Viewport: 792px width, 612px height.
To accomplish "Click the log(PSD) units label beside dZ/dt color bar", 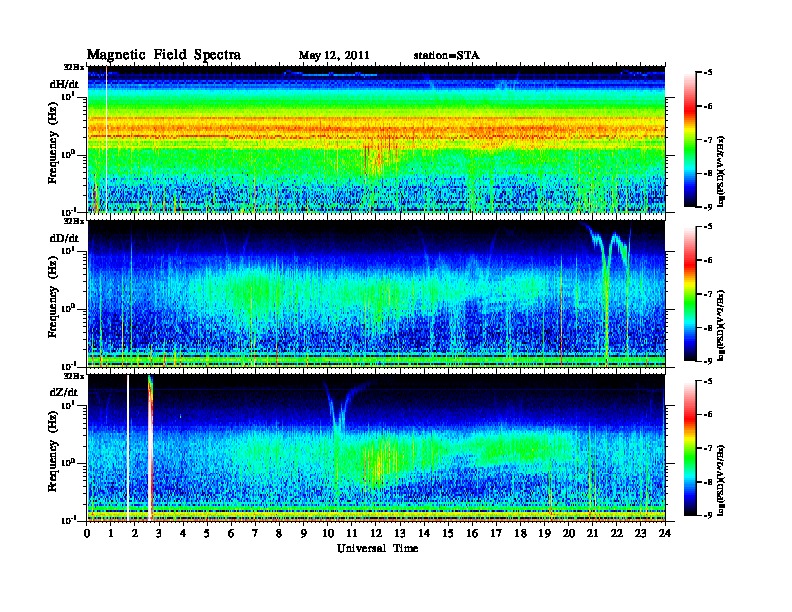I will [x=721, y=480].
